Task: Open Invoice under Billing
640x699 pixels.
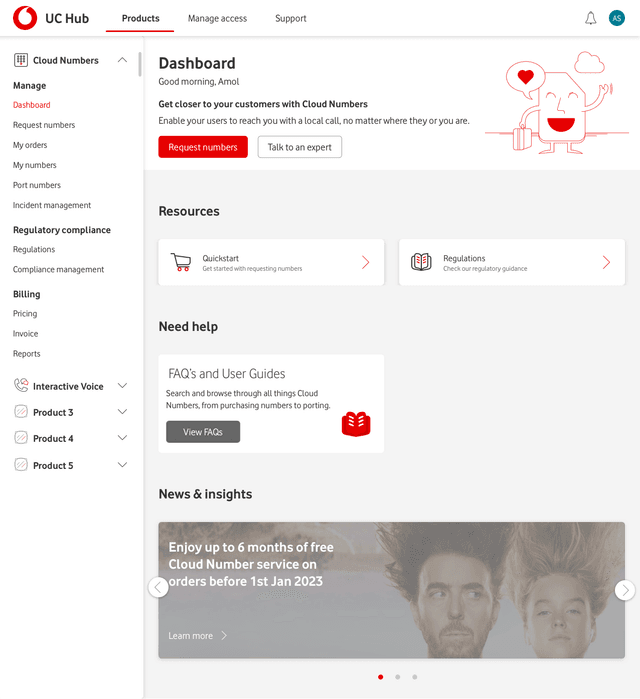Action: tap(25, 333)
